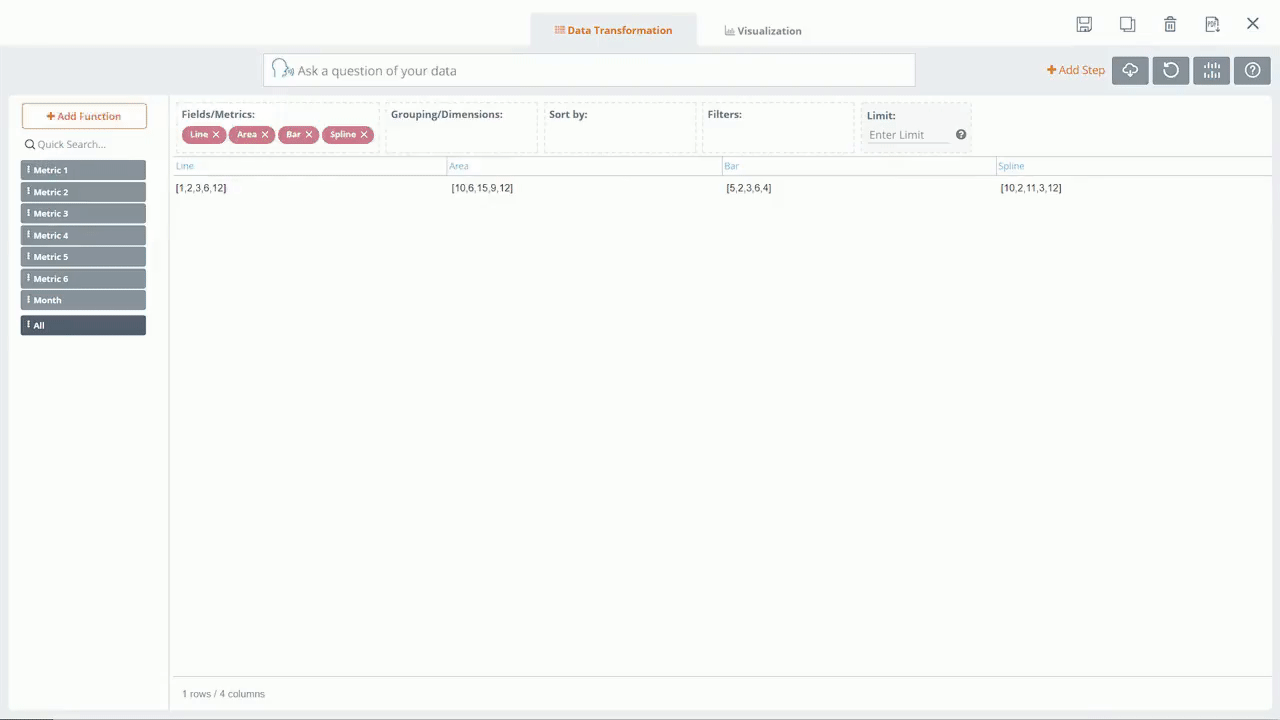Select the Data Transformation tab

coord(613,31)
